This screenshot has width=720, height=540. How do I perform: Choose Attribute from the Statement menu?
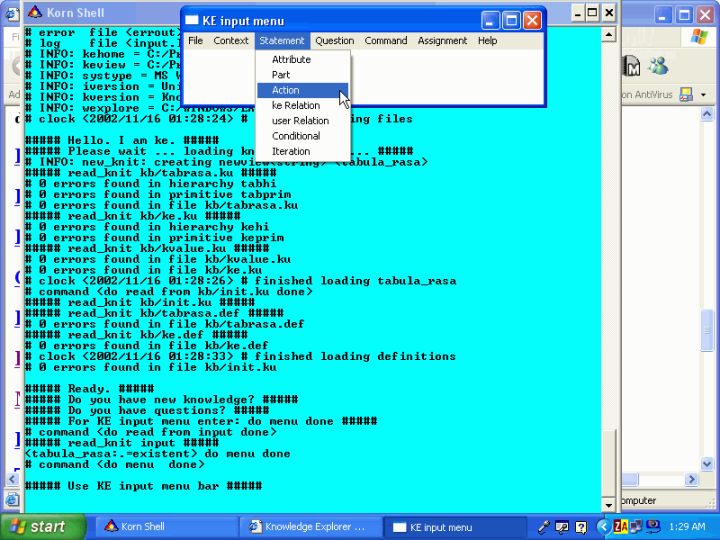(x=291, y=60)
